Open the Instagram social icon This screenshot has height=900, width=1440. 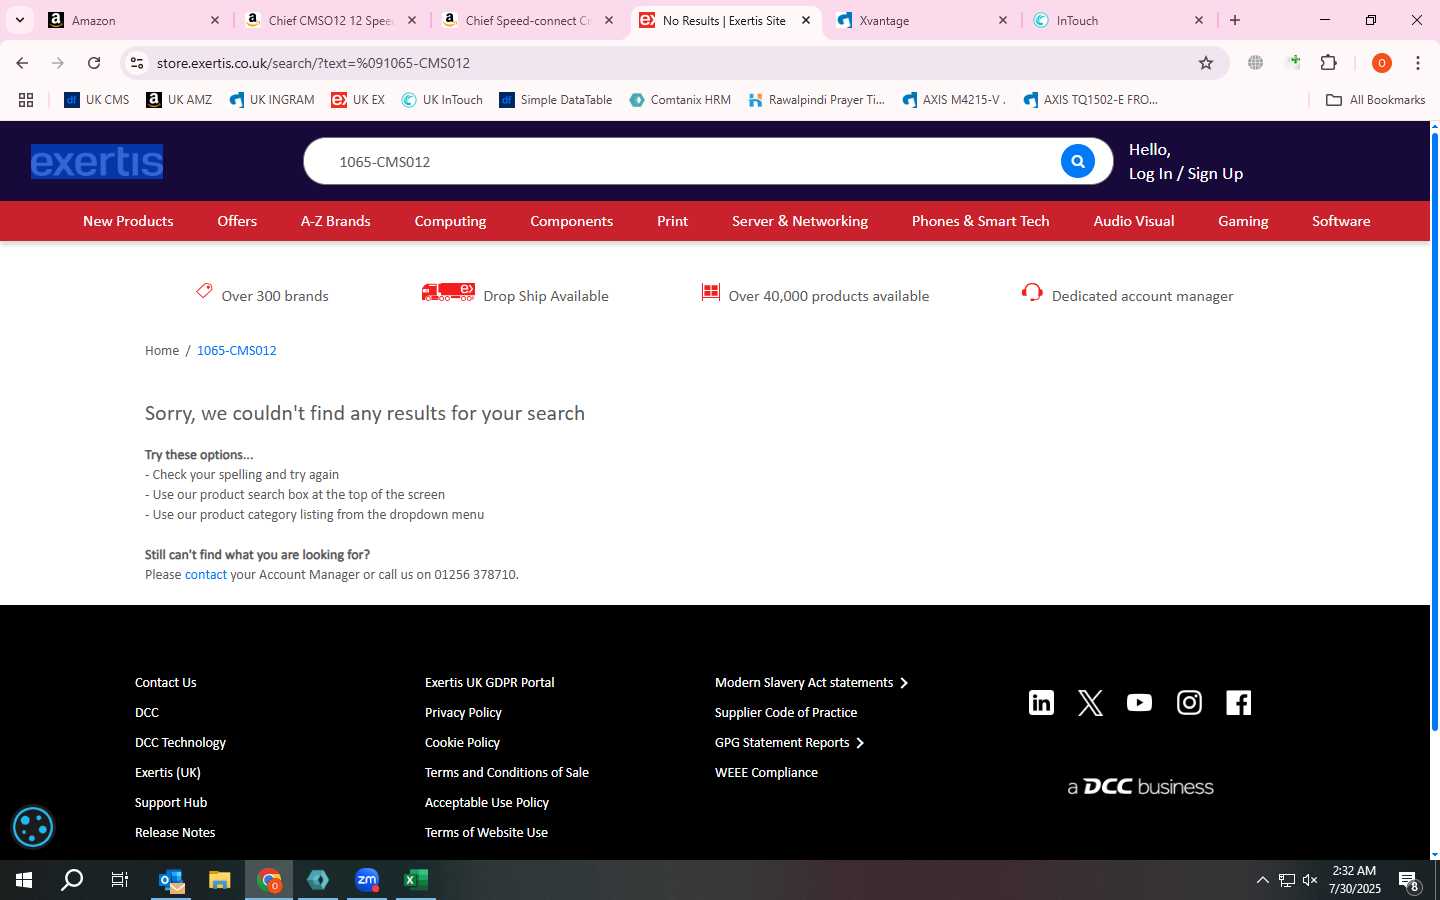click(1189, 703)
